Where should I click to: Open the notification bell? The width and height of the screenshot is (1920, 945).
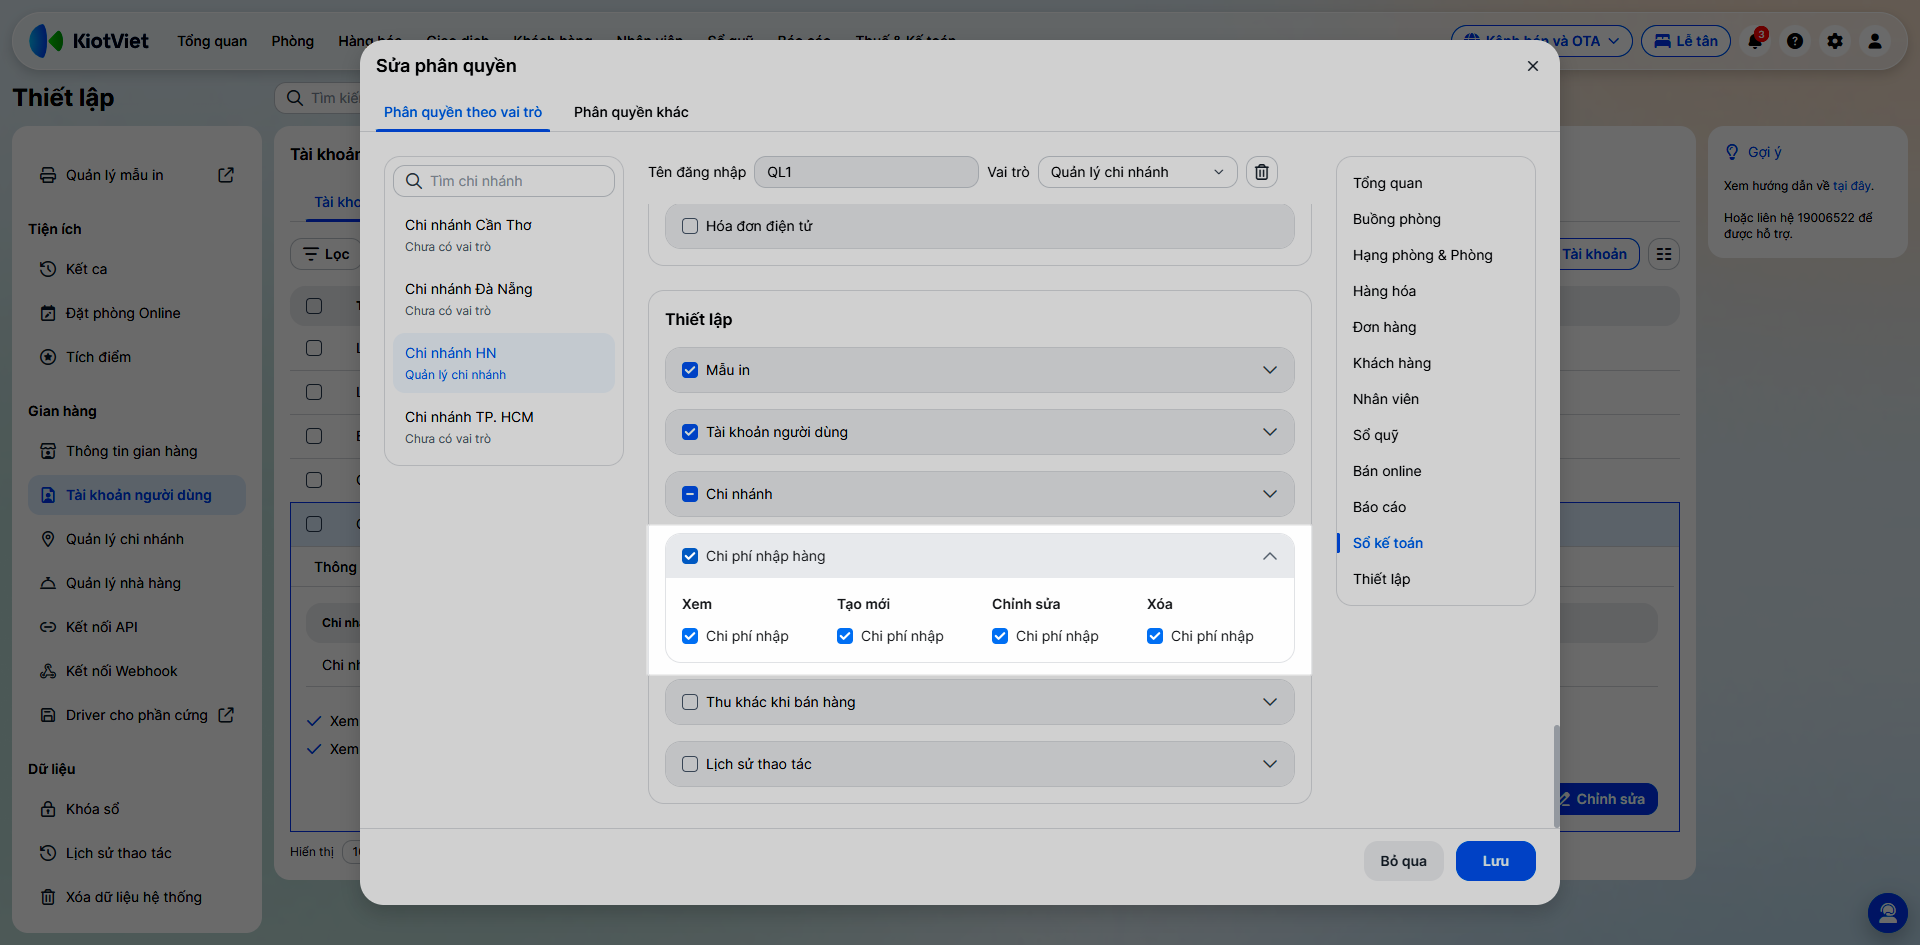(1755, 41)
